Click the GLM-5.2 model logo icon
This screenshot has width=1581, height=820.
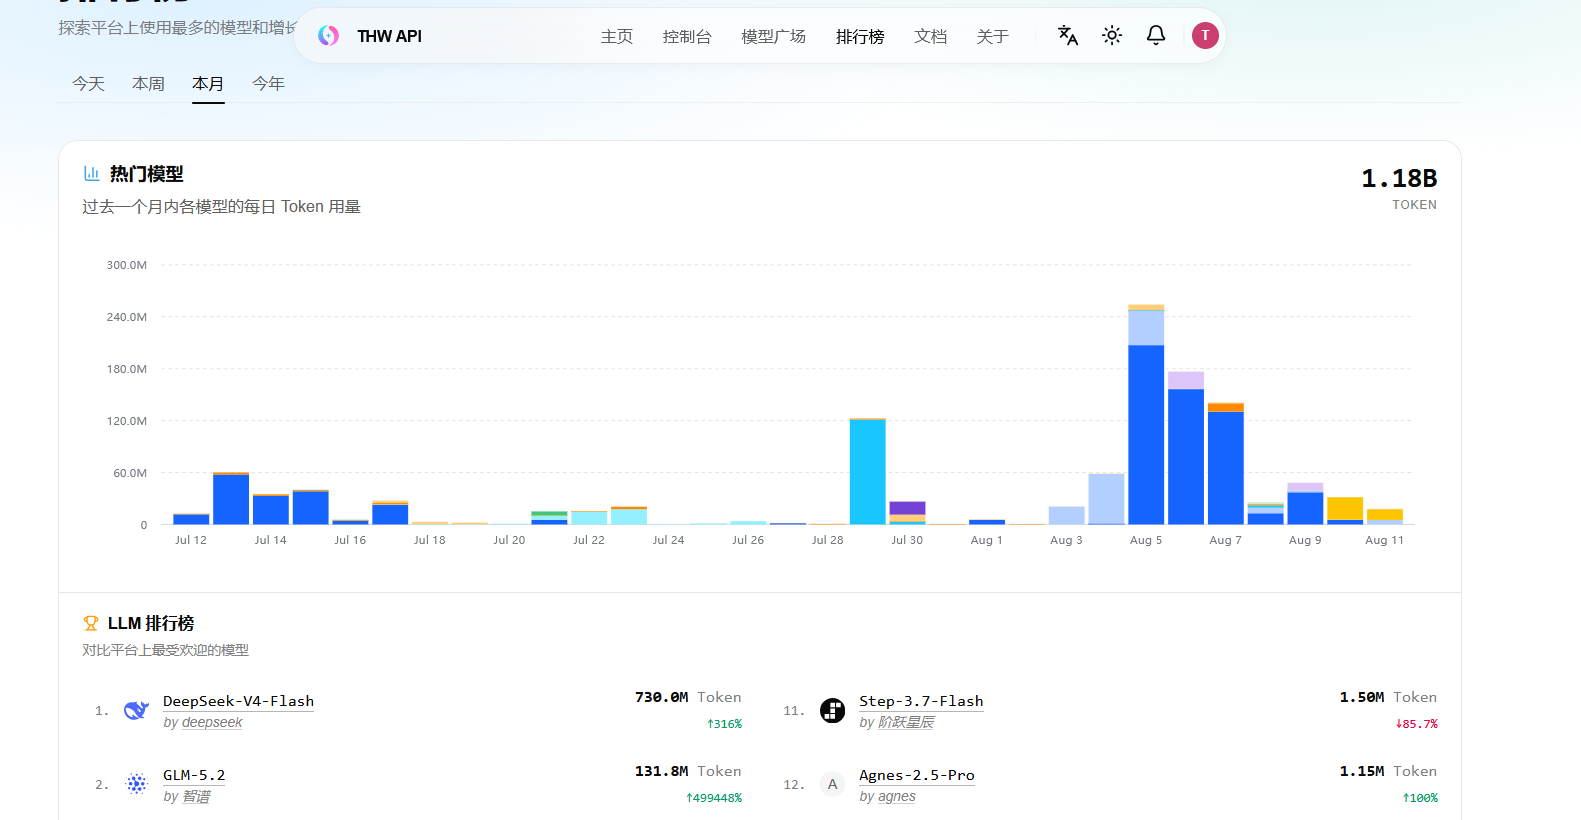click(x=136, y=784)
